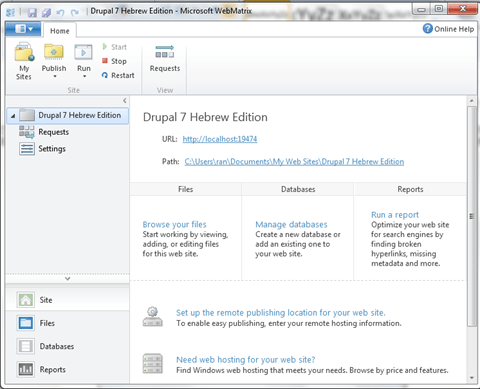Click the remote publishing gear server icon
Viewport: 480px width, 389px height.
153,317
